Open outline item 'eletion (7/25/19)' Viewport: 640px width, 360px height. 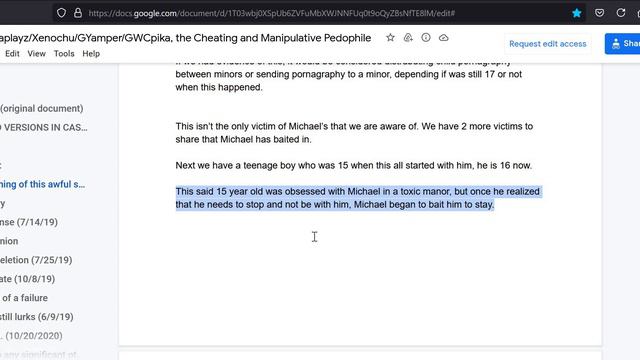click(x=36, y=260)
